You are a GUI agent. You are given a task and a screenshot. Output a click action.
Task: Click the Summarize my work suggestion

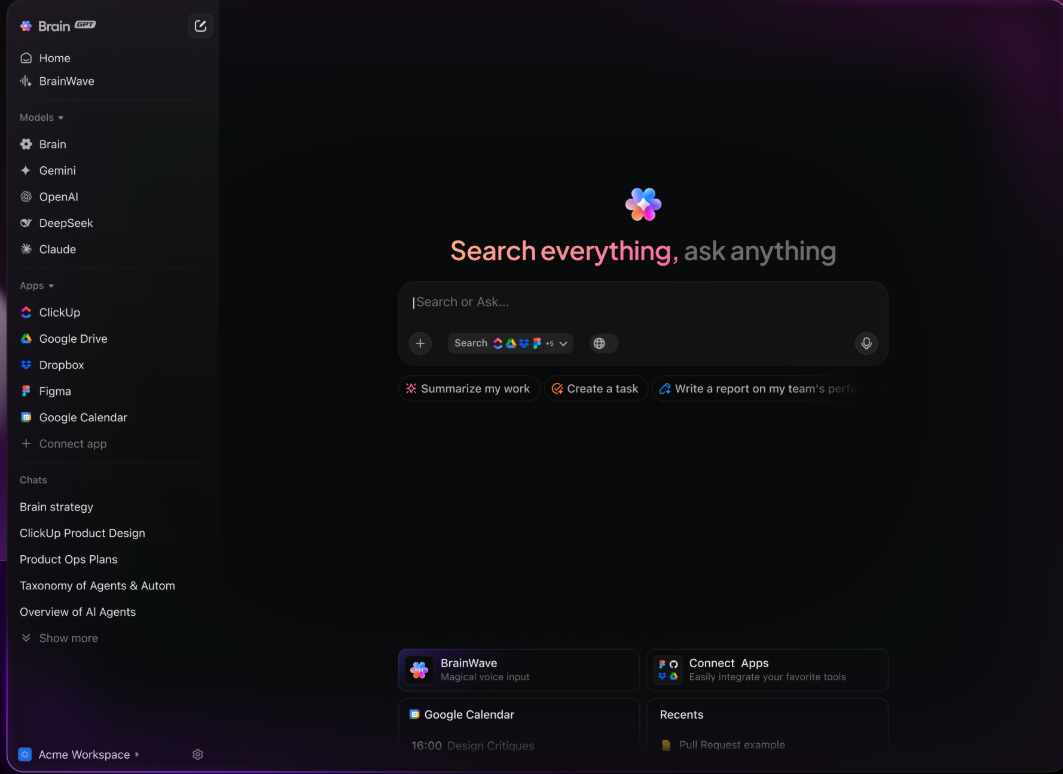(469, 388)
